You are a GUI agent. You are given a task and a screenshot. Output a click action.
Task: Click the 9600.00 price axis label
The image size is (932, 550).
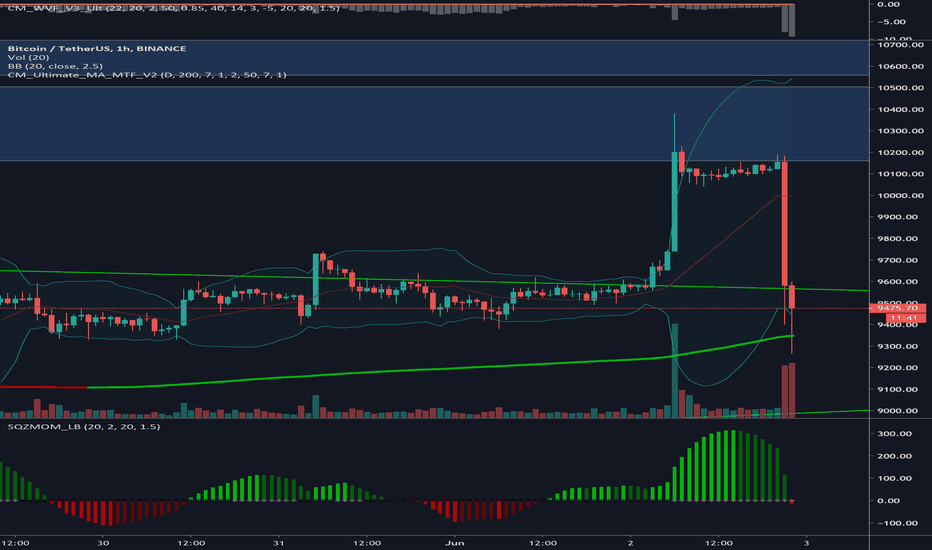(898, 281)
